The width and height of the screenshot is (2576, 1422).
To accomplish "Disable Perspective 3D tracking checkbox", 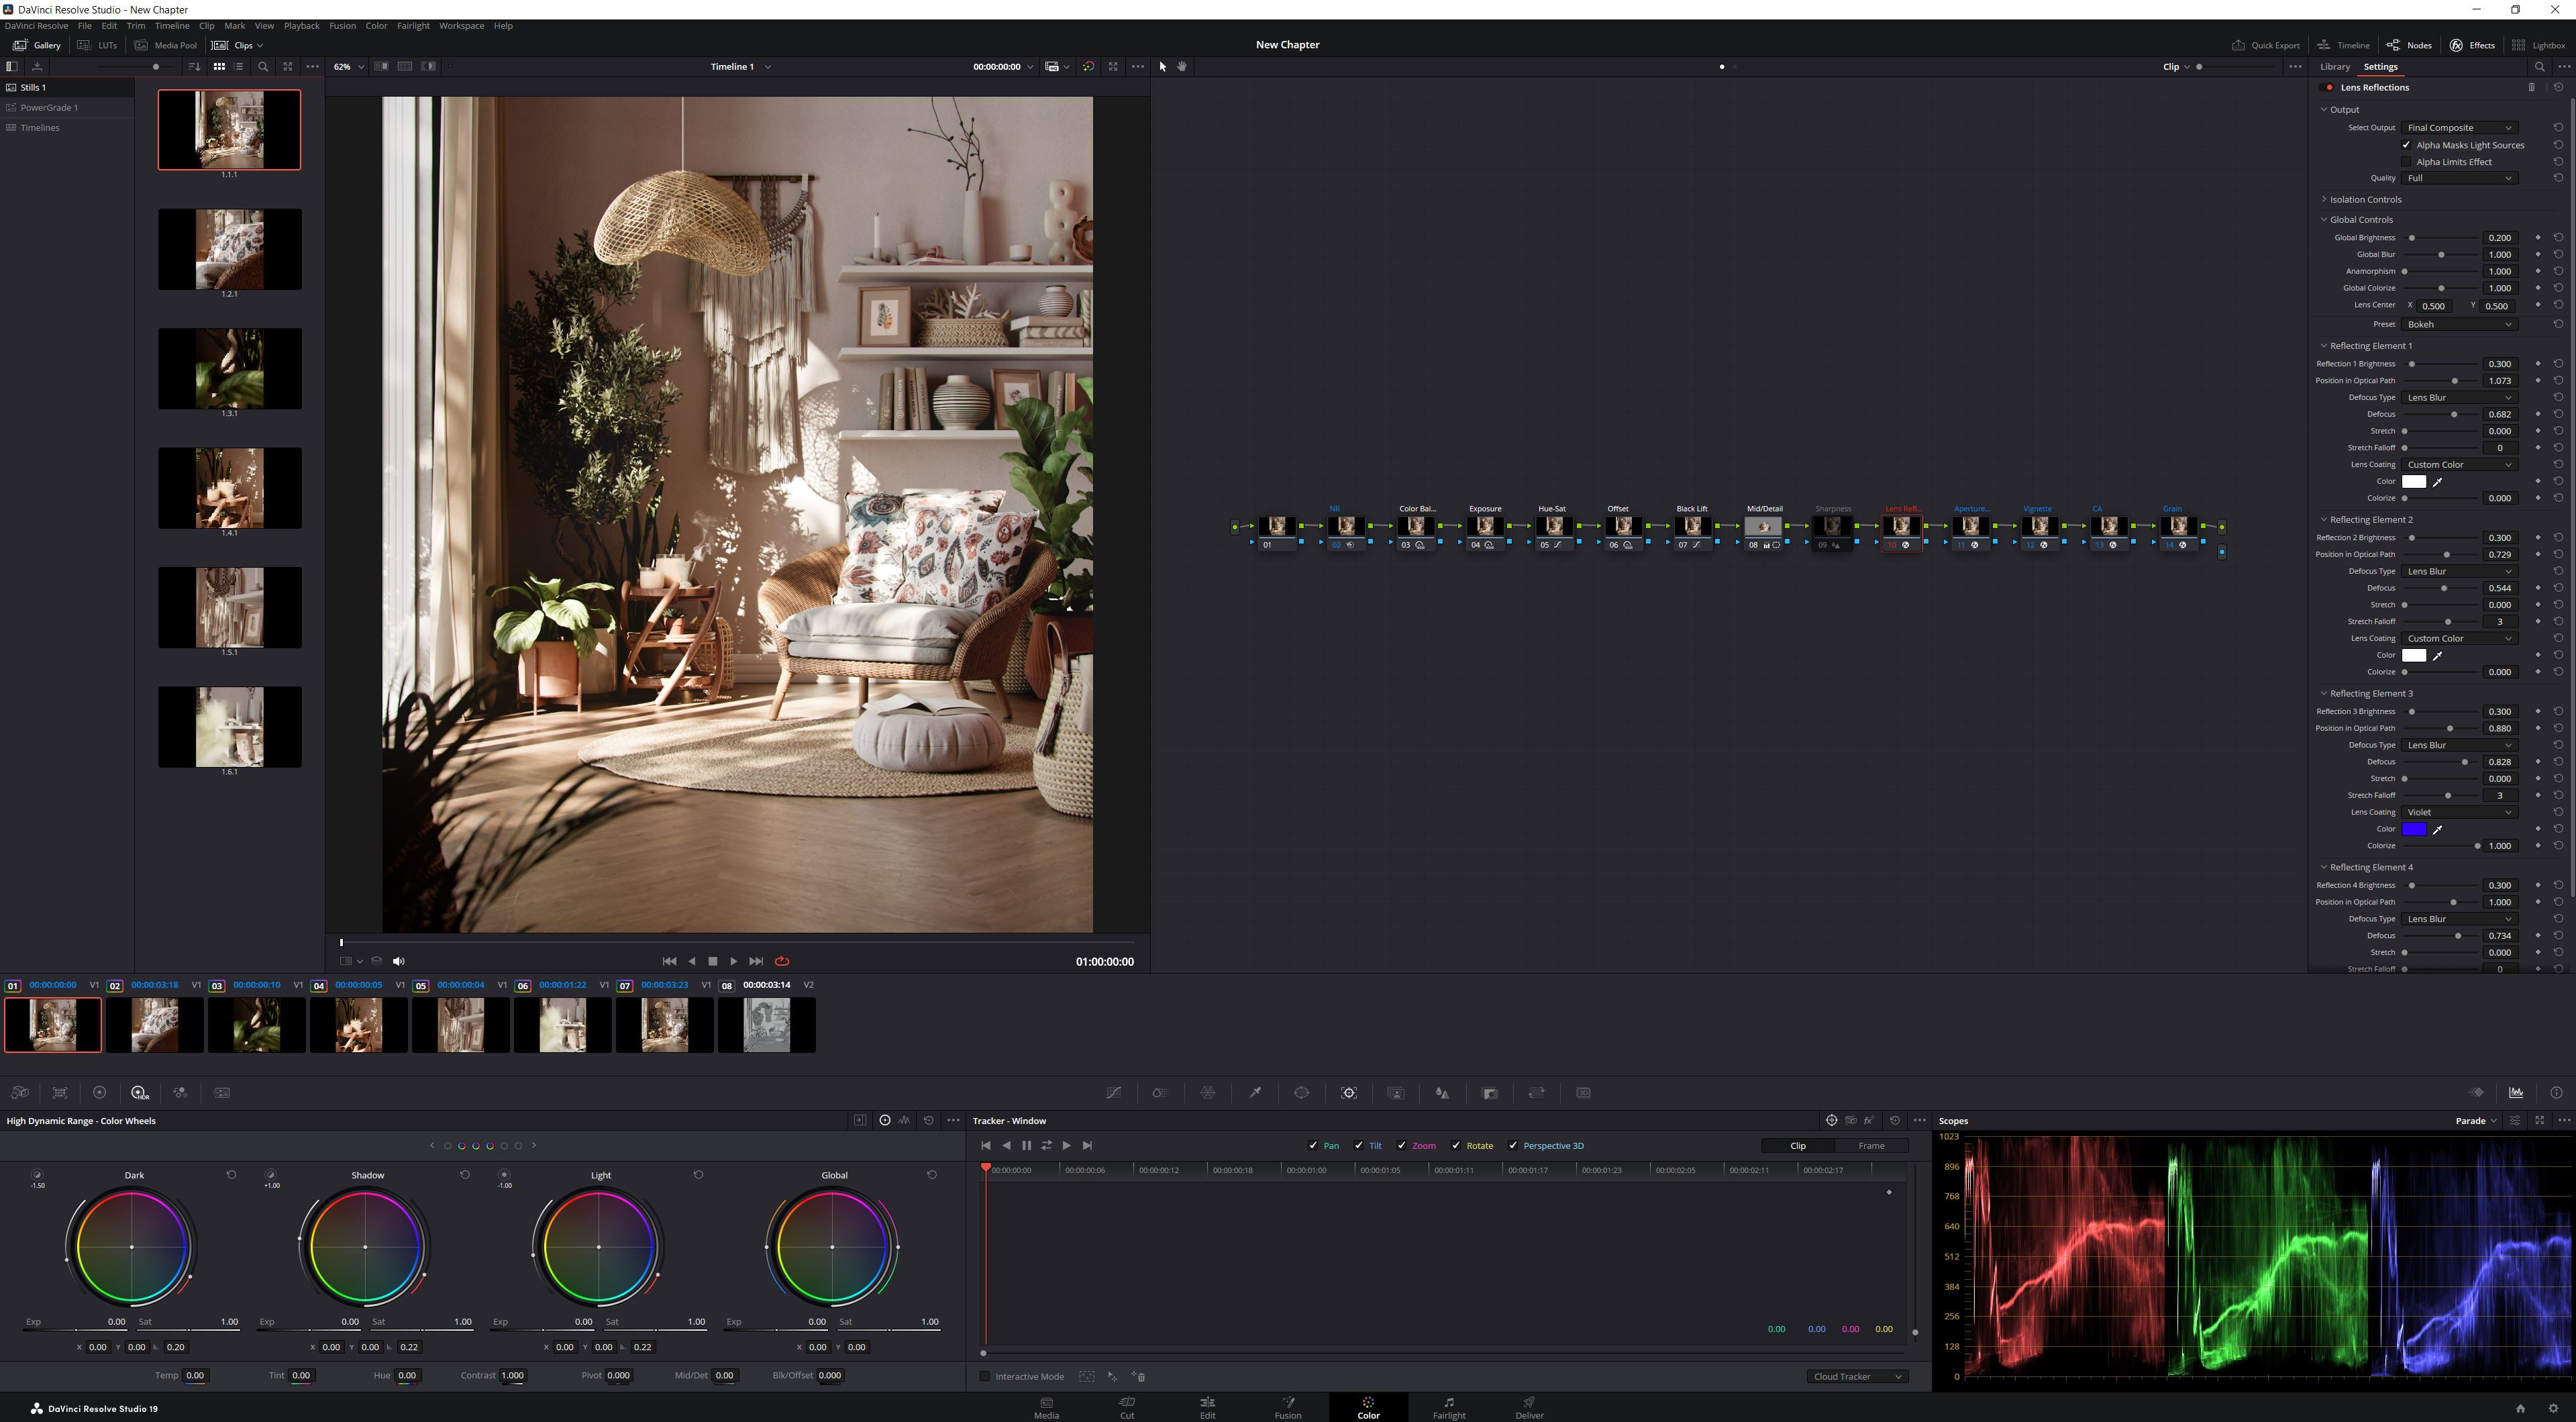I will (x=1513, y=1146).
